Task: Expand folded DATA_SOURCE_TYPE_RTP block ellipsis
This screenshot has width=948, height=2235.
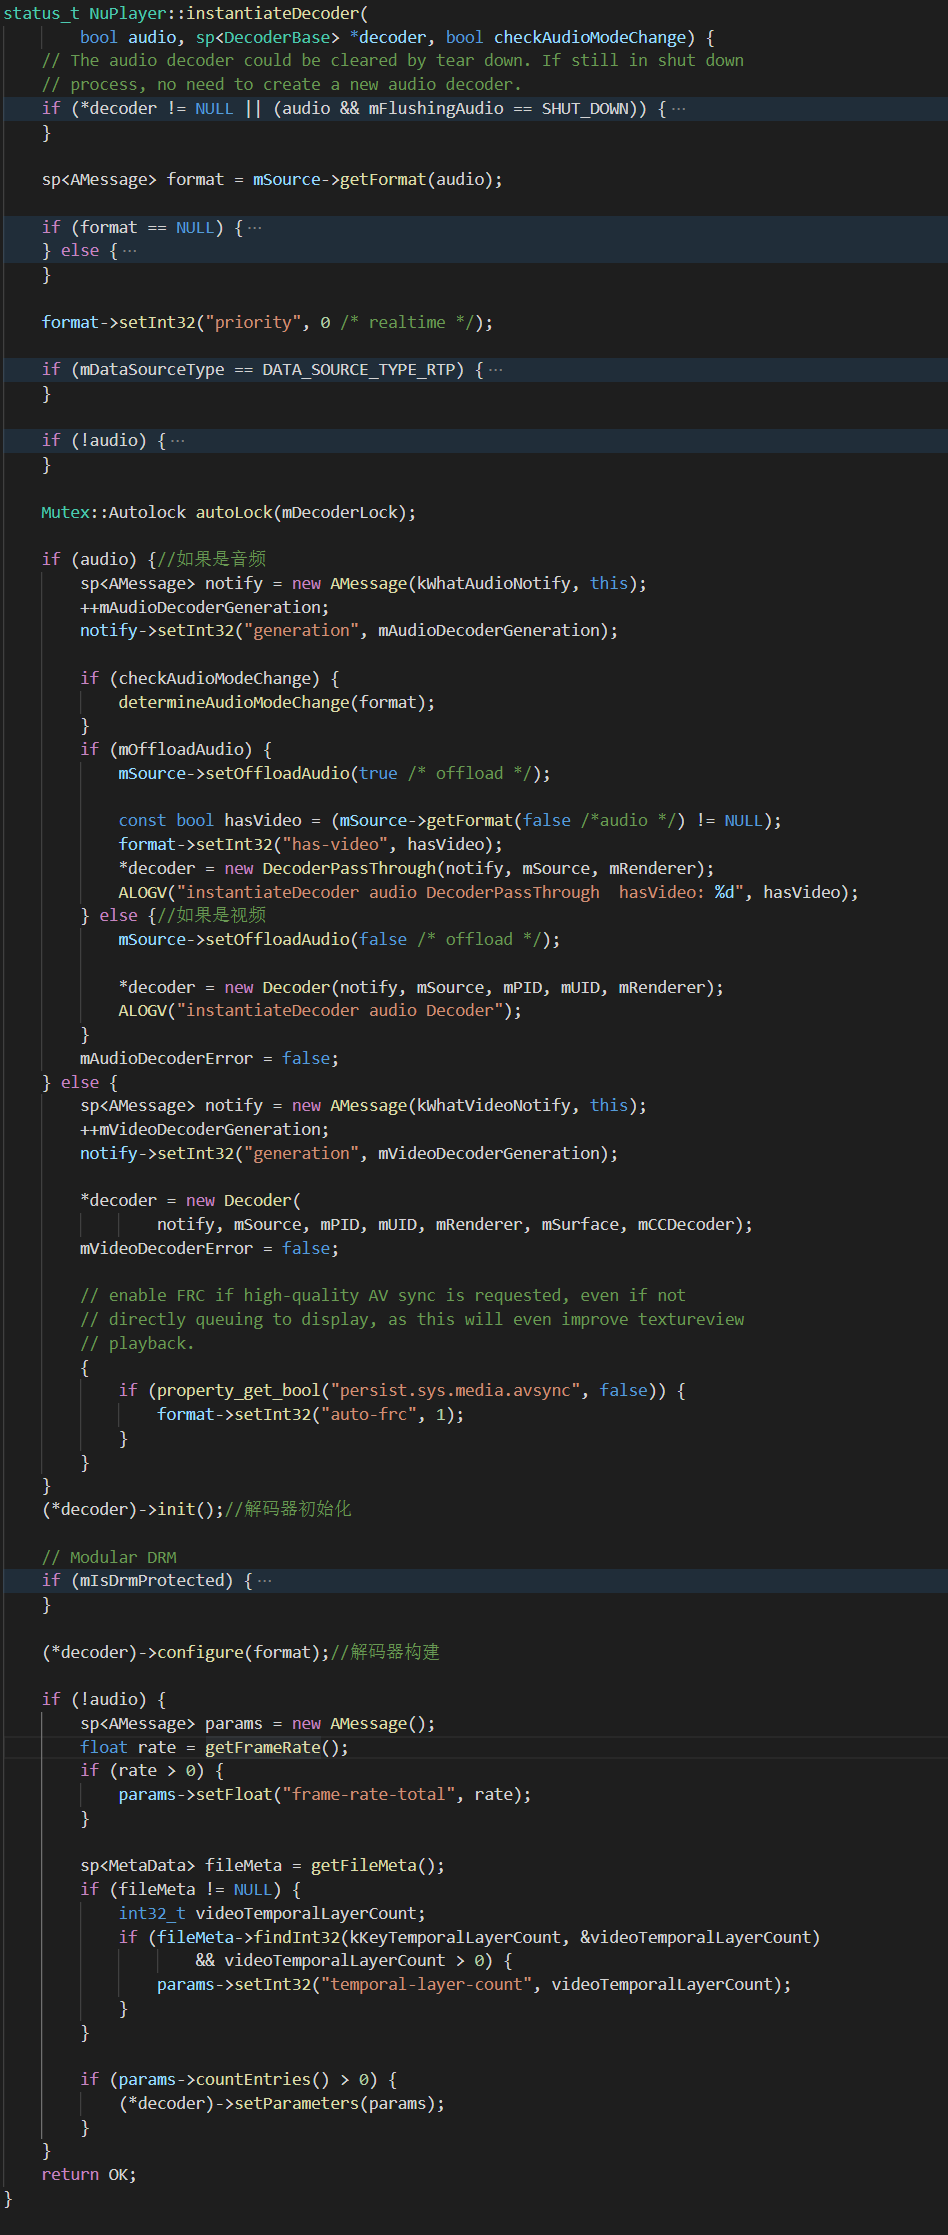Action: (496, 369)
